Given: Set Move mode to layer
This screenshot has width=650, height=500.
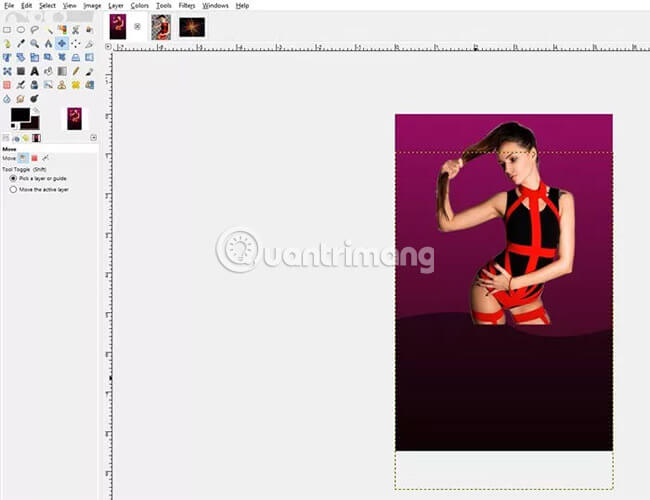Looking at the screenshot, I should (x=24, y=158).
